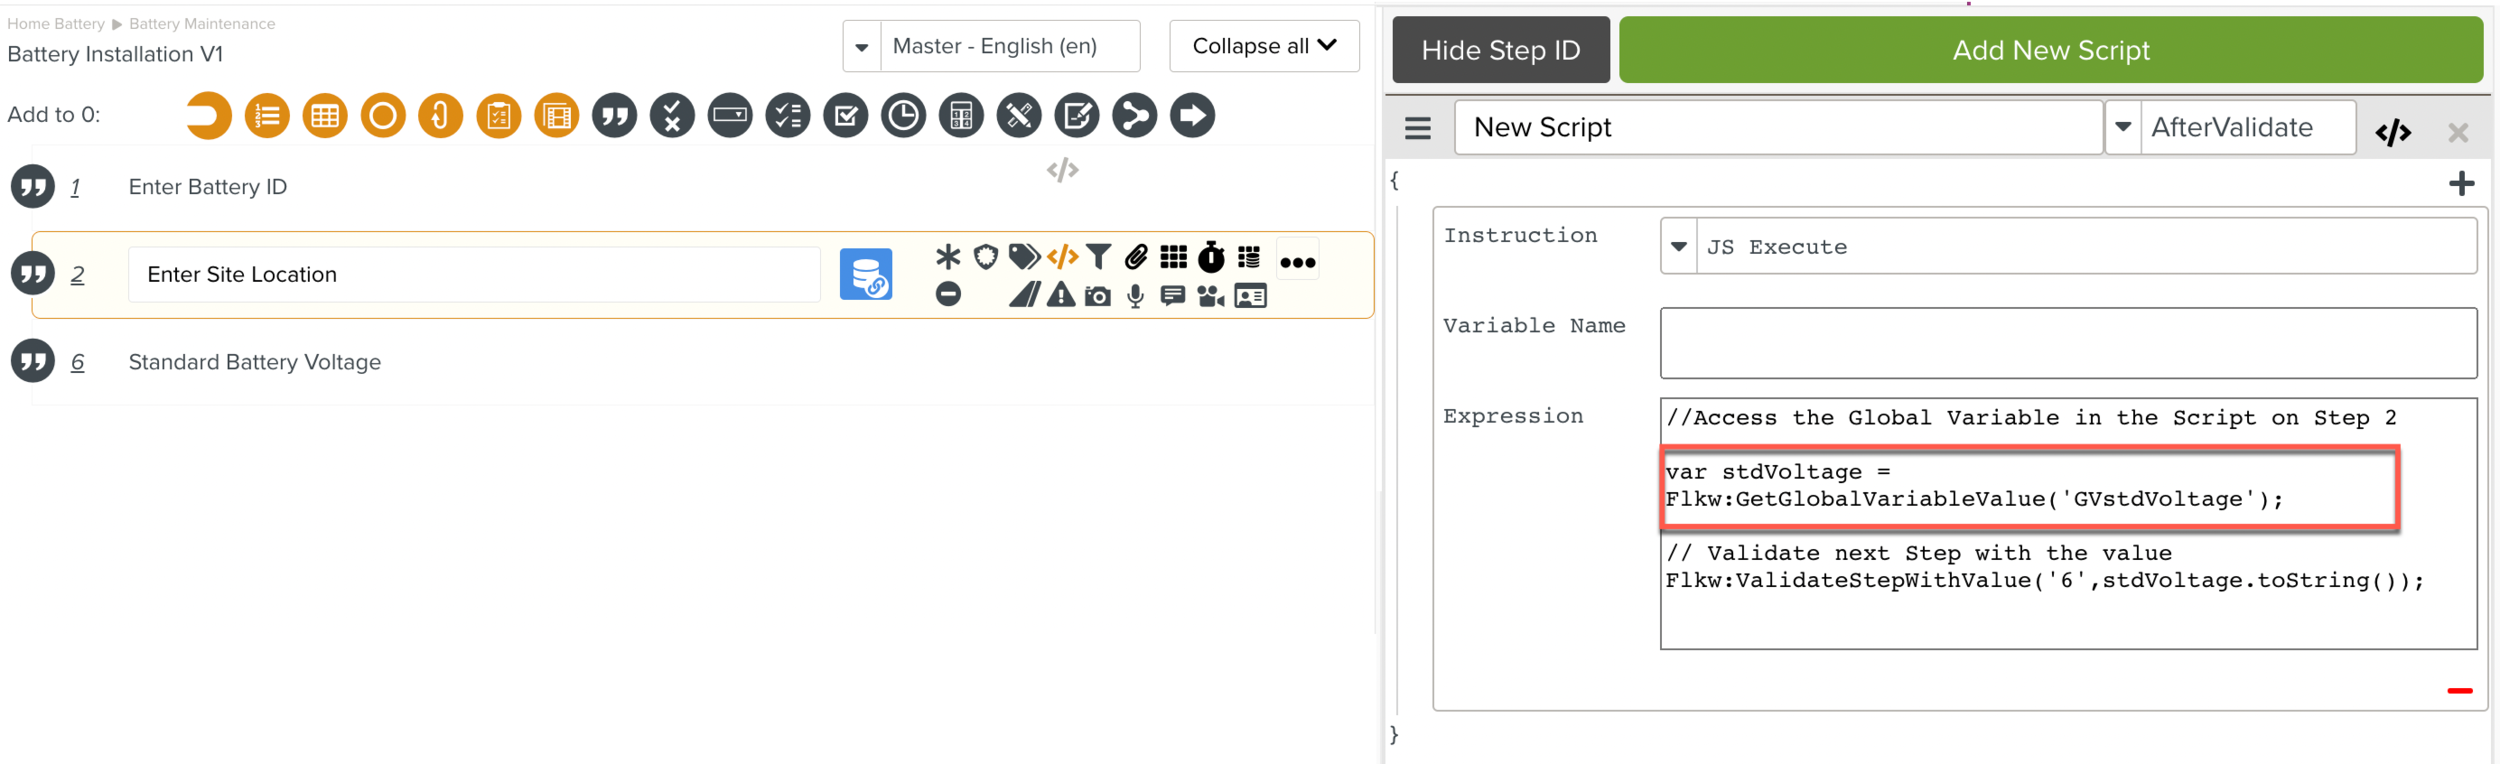The image size is (2500, 764).
Task: Toggle code view of New Script
Action: tap(2393, 132)
